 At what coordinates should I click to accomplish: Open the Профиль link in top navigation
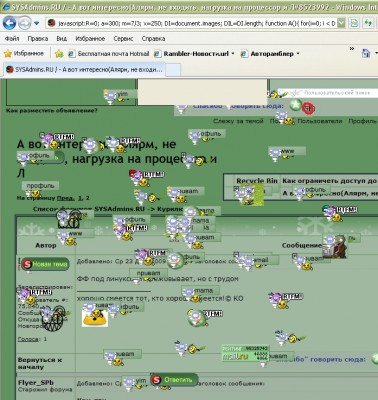[x=363, y=121]
